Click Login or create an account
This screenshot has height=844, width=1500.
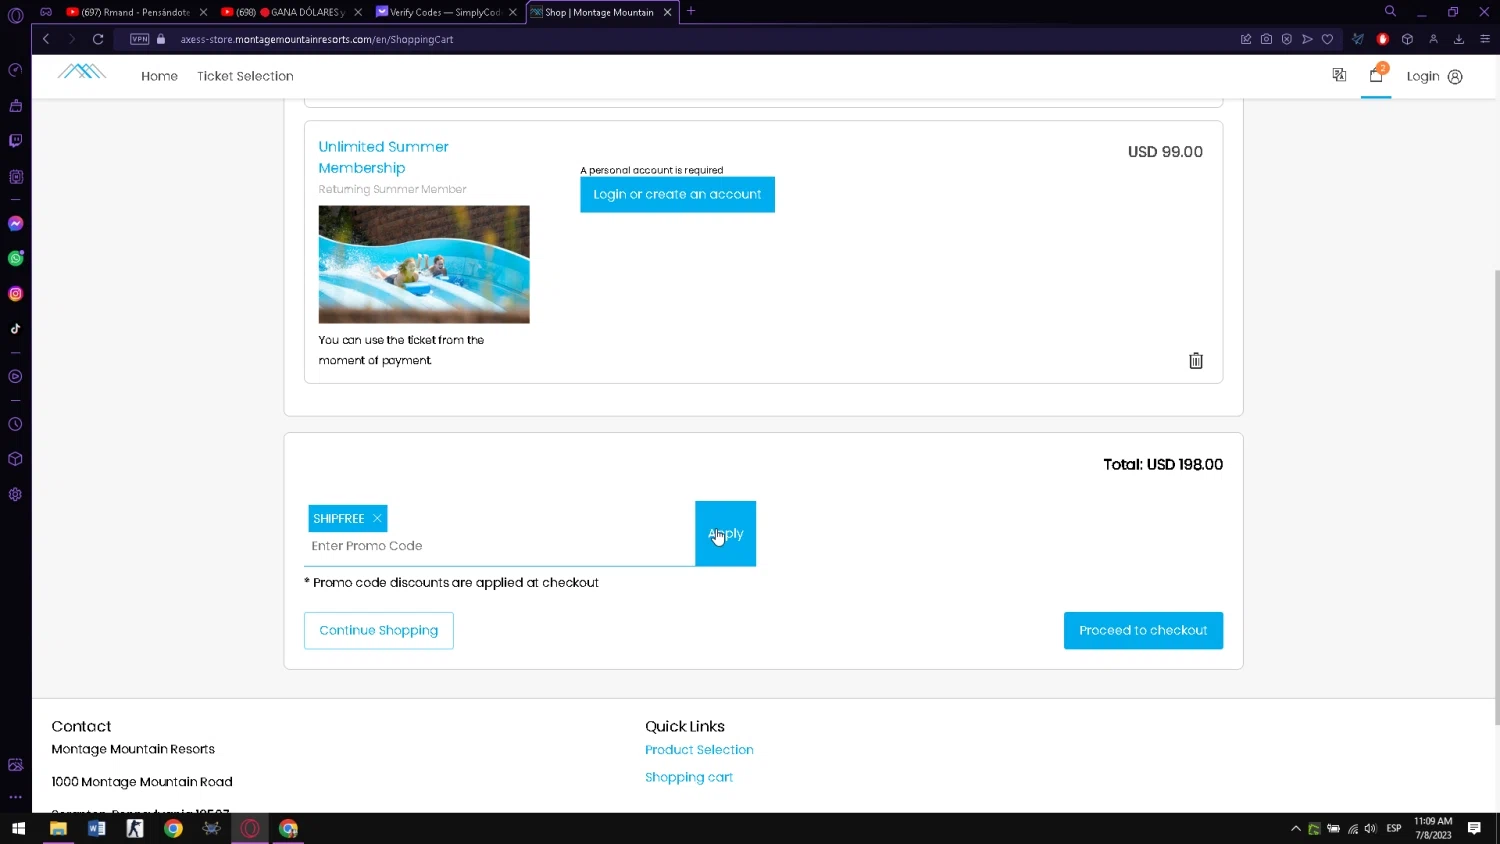click(677, 194)
